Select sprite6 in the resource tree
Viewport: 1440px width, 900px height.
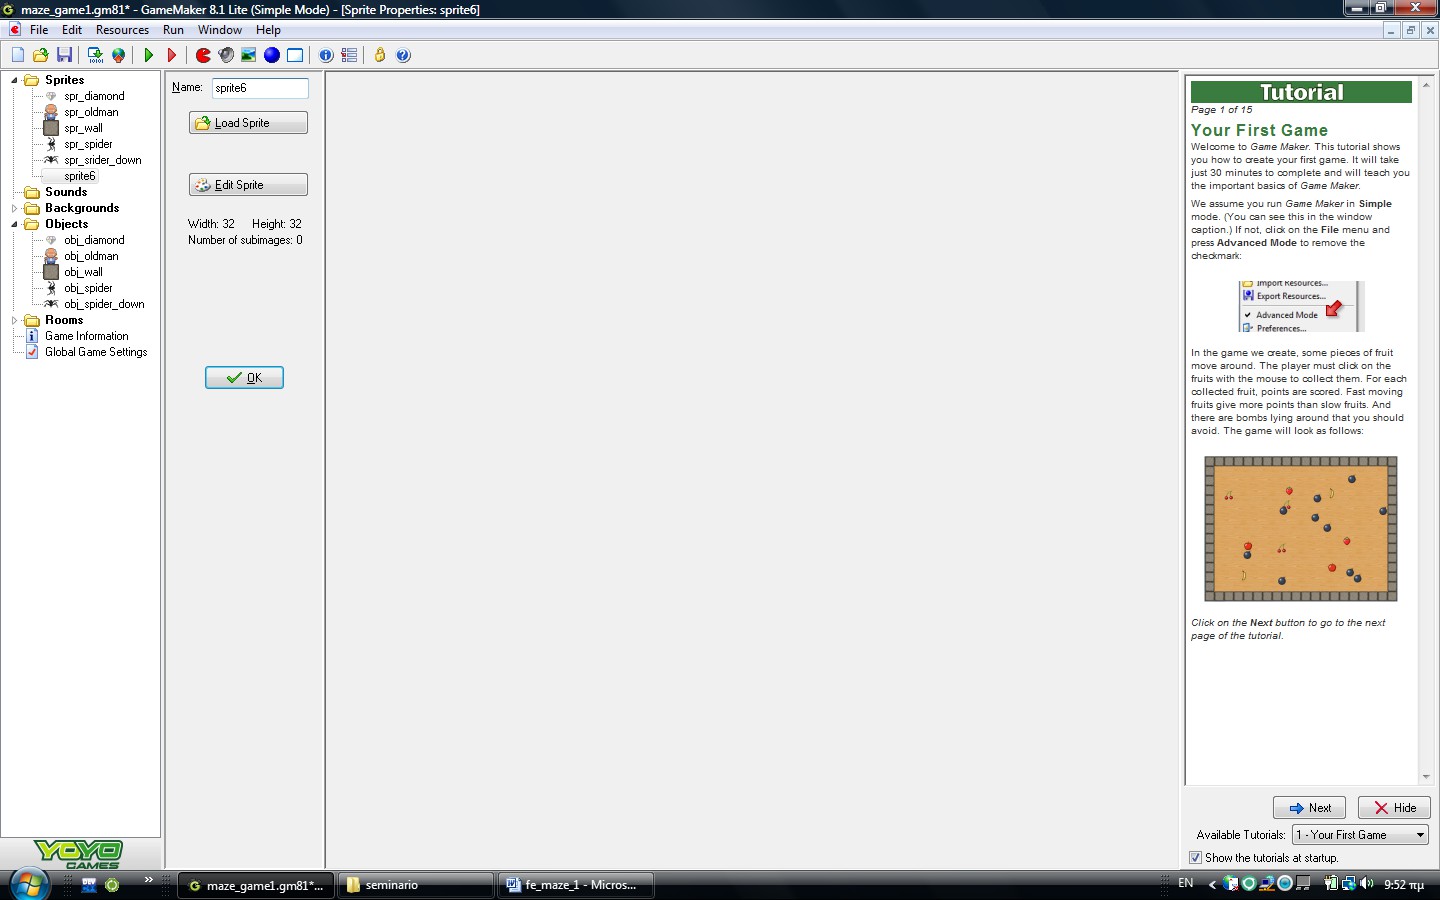[80, 176]
